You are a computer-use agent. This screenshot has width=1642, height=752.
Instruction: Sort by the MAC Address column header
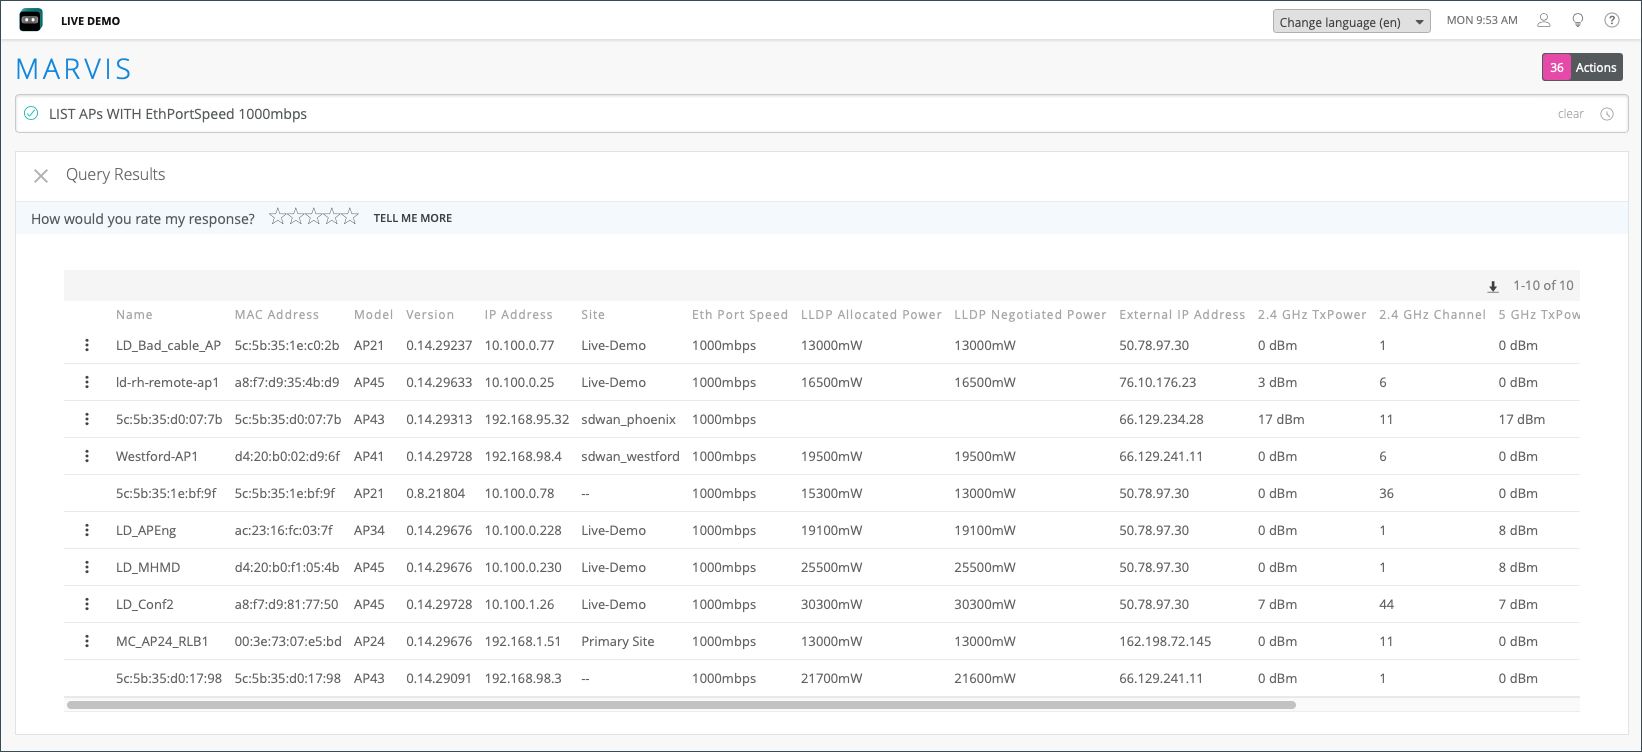tap(277, 314)
